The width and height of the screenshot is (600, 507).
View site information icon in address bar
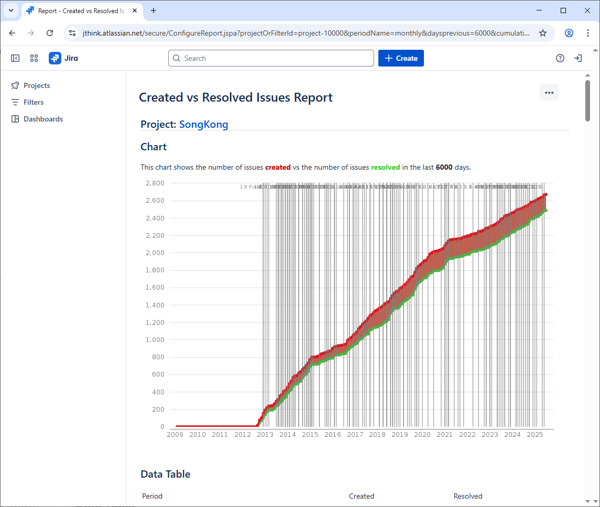point(73,32)
